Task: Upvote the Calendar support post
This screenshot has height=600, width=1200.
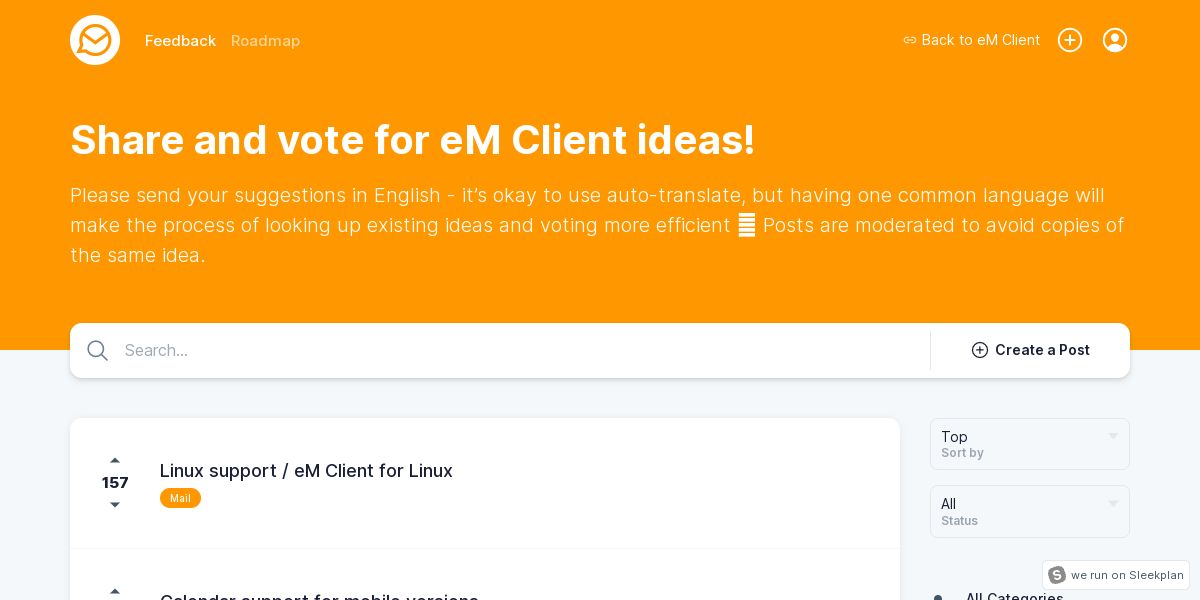Action: (115, 592)
